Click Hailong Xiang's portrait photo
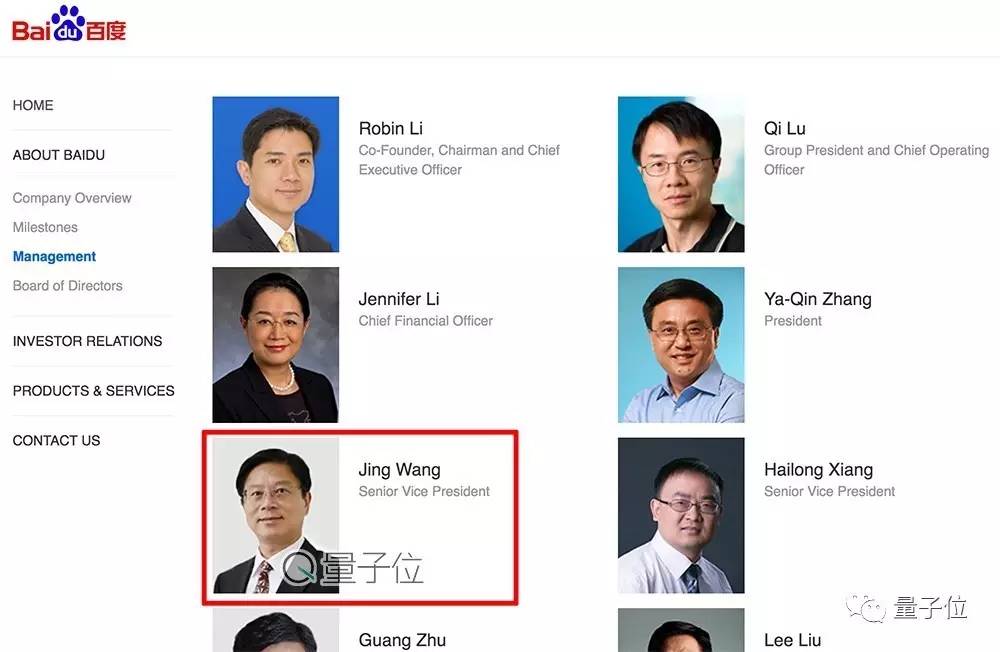Viewport: 1000px width, 652px height. pos(681,515)
